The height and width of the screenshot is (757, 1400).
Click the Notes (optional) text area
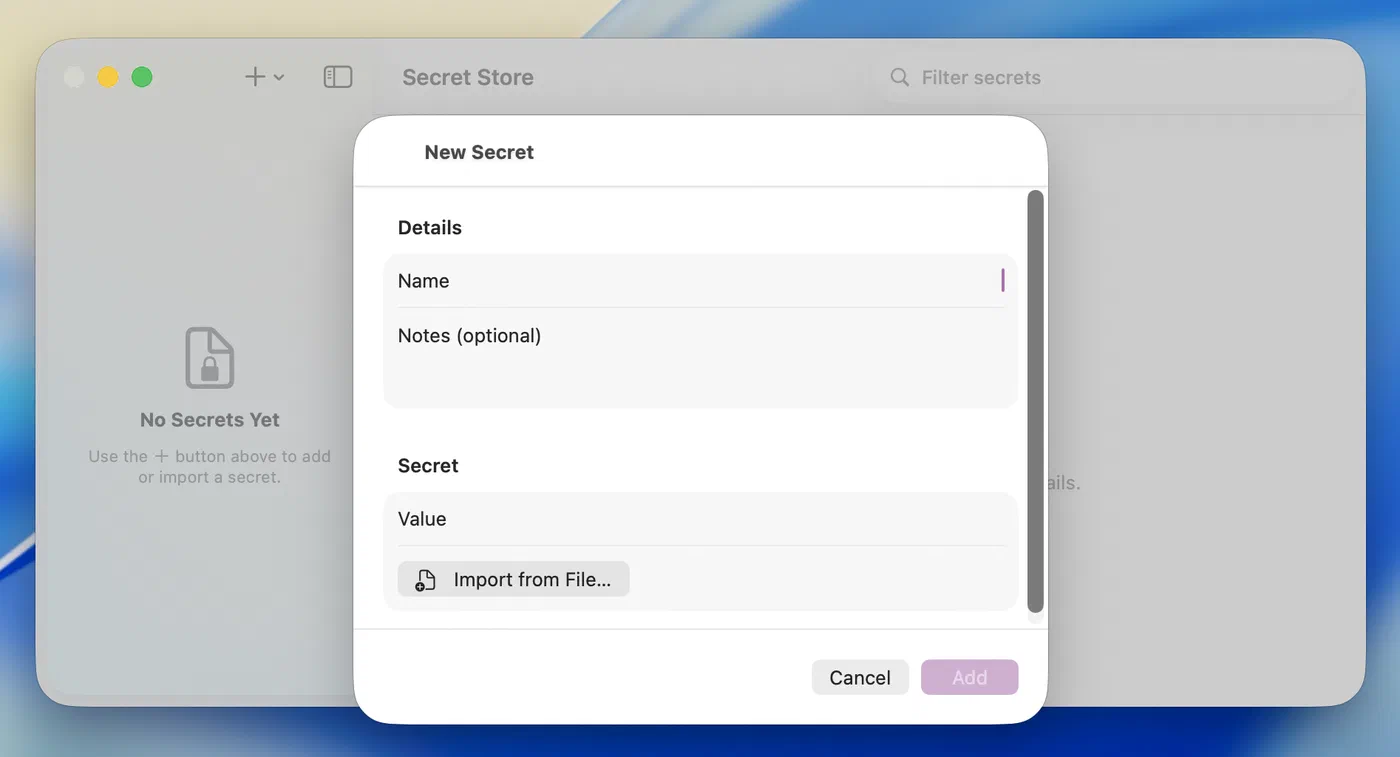700,358
